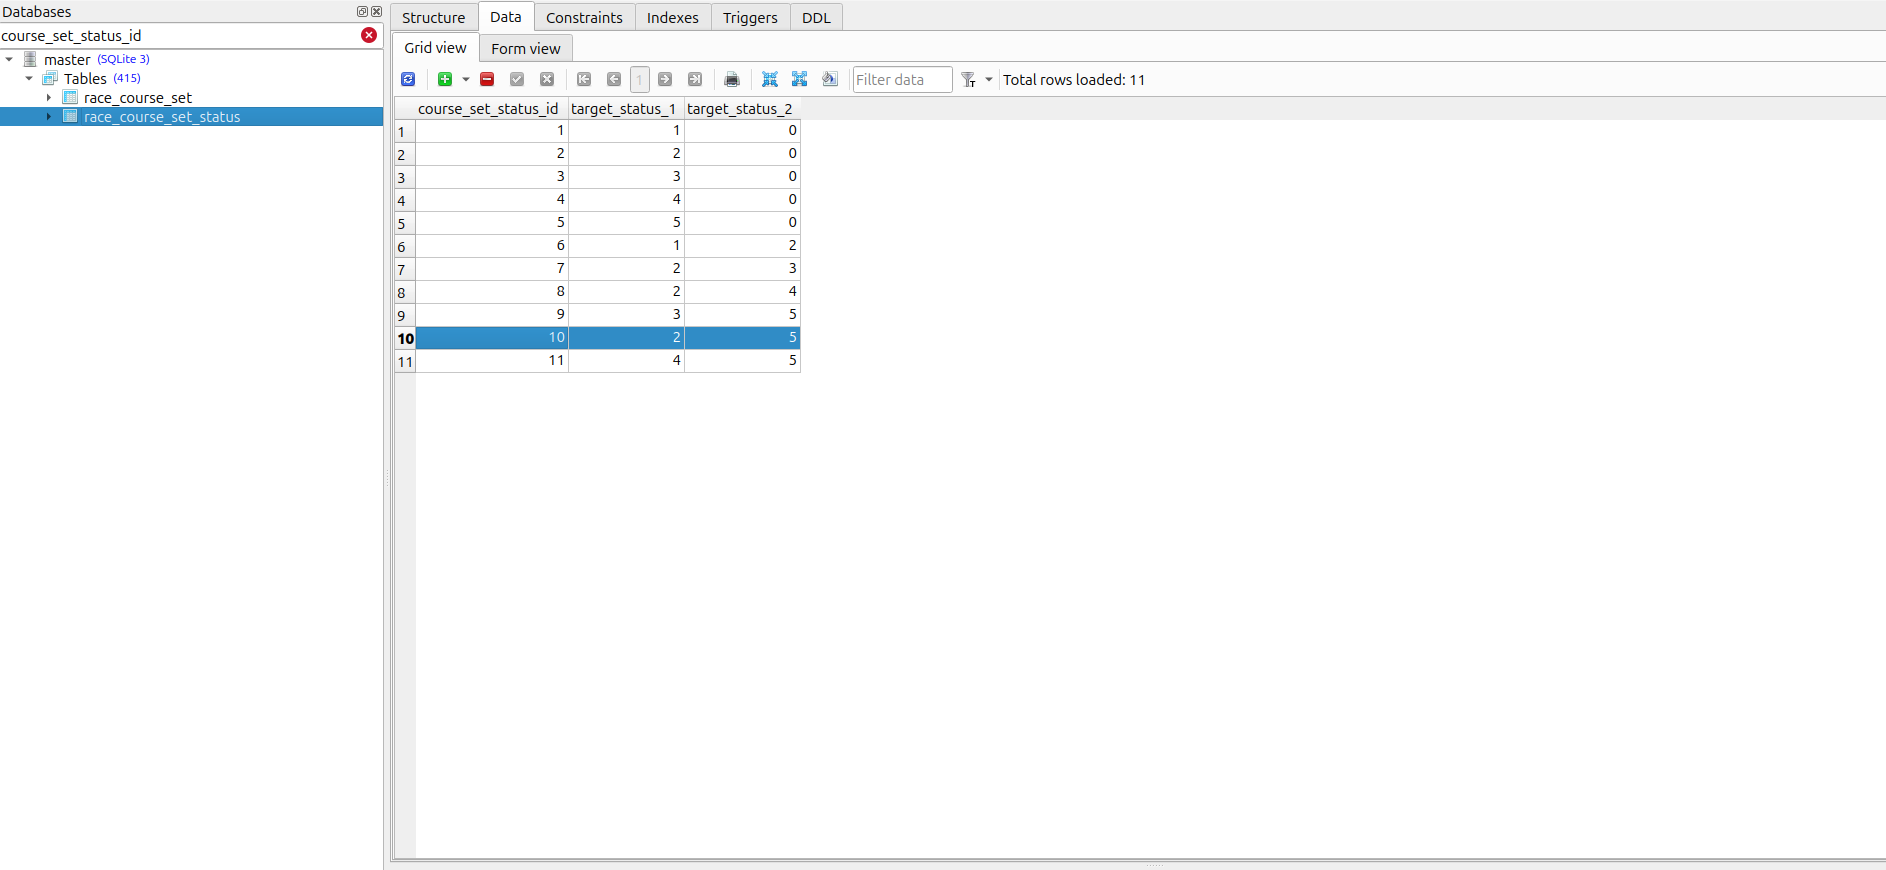1886x870 pixels.
Task: Open the Constraints tab
Action: [584, 18]
